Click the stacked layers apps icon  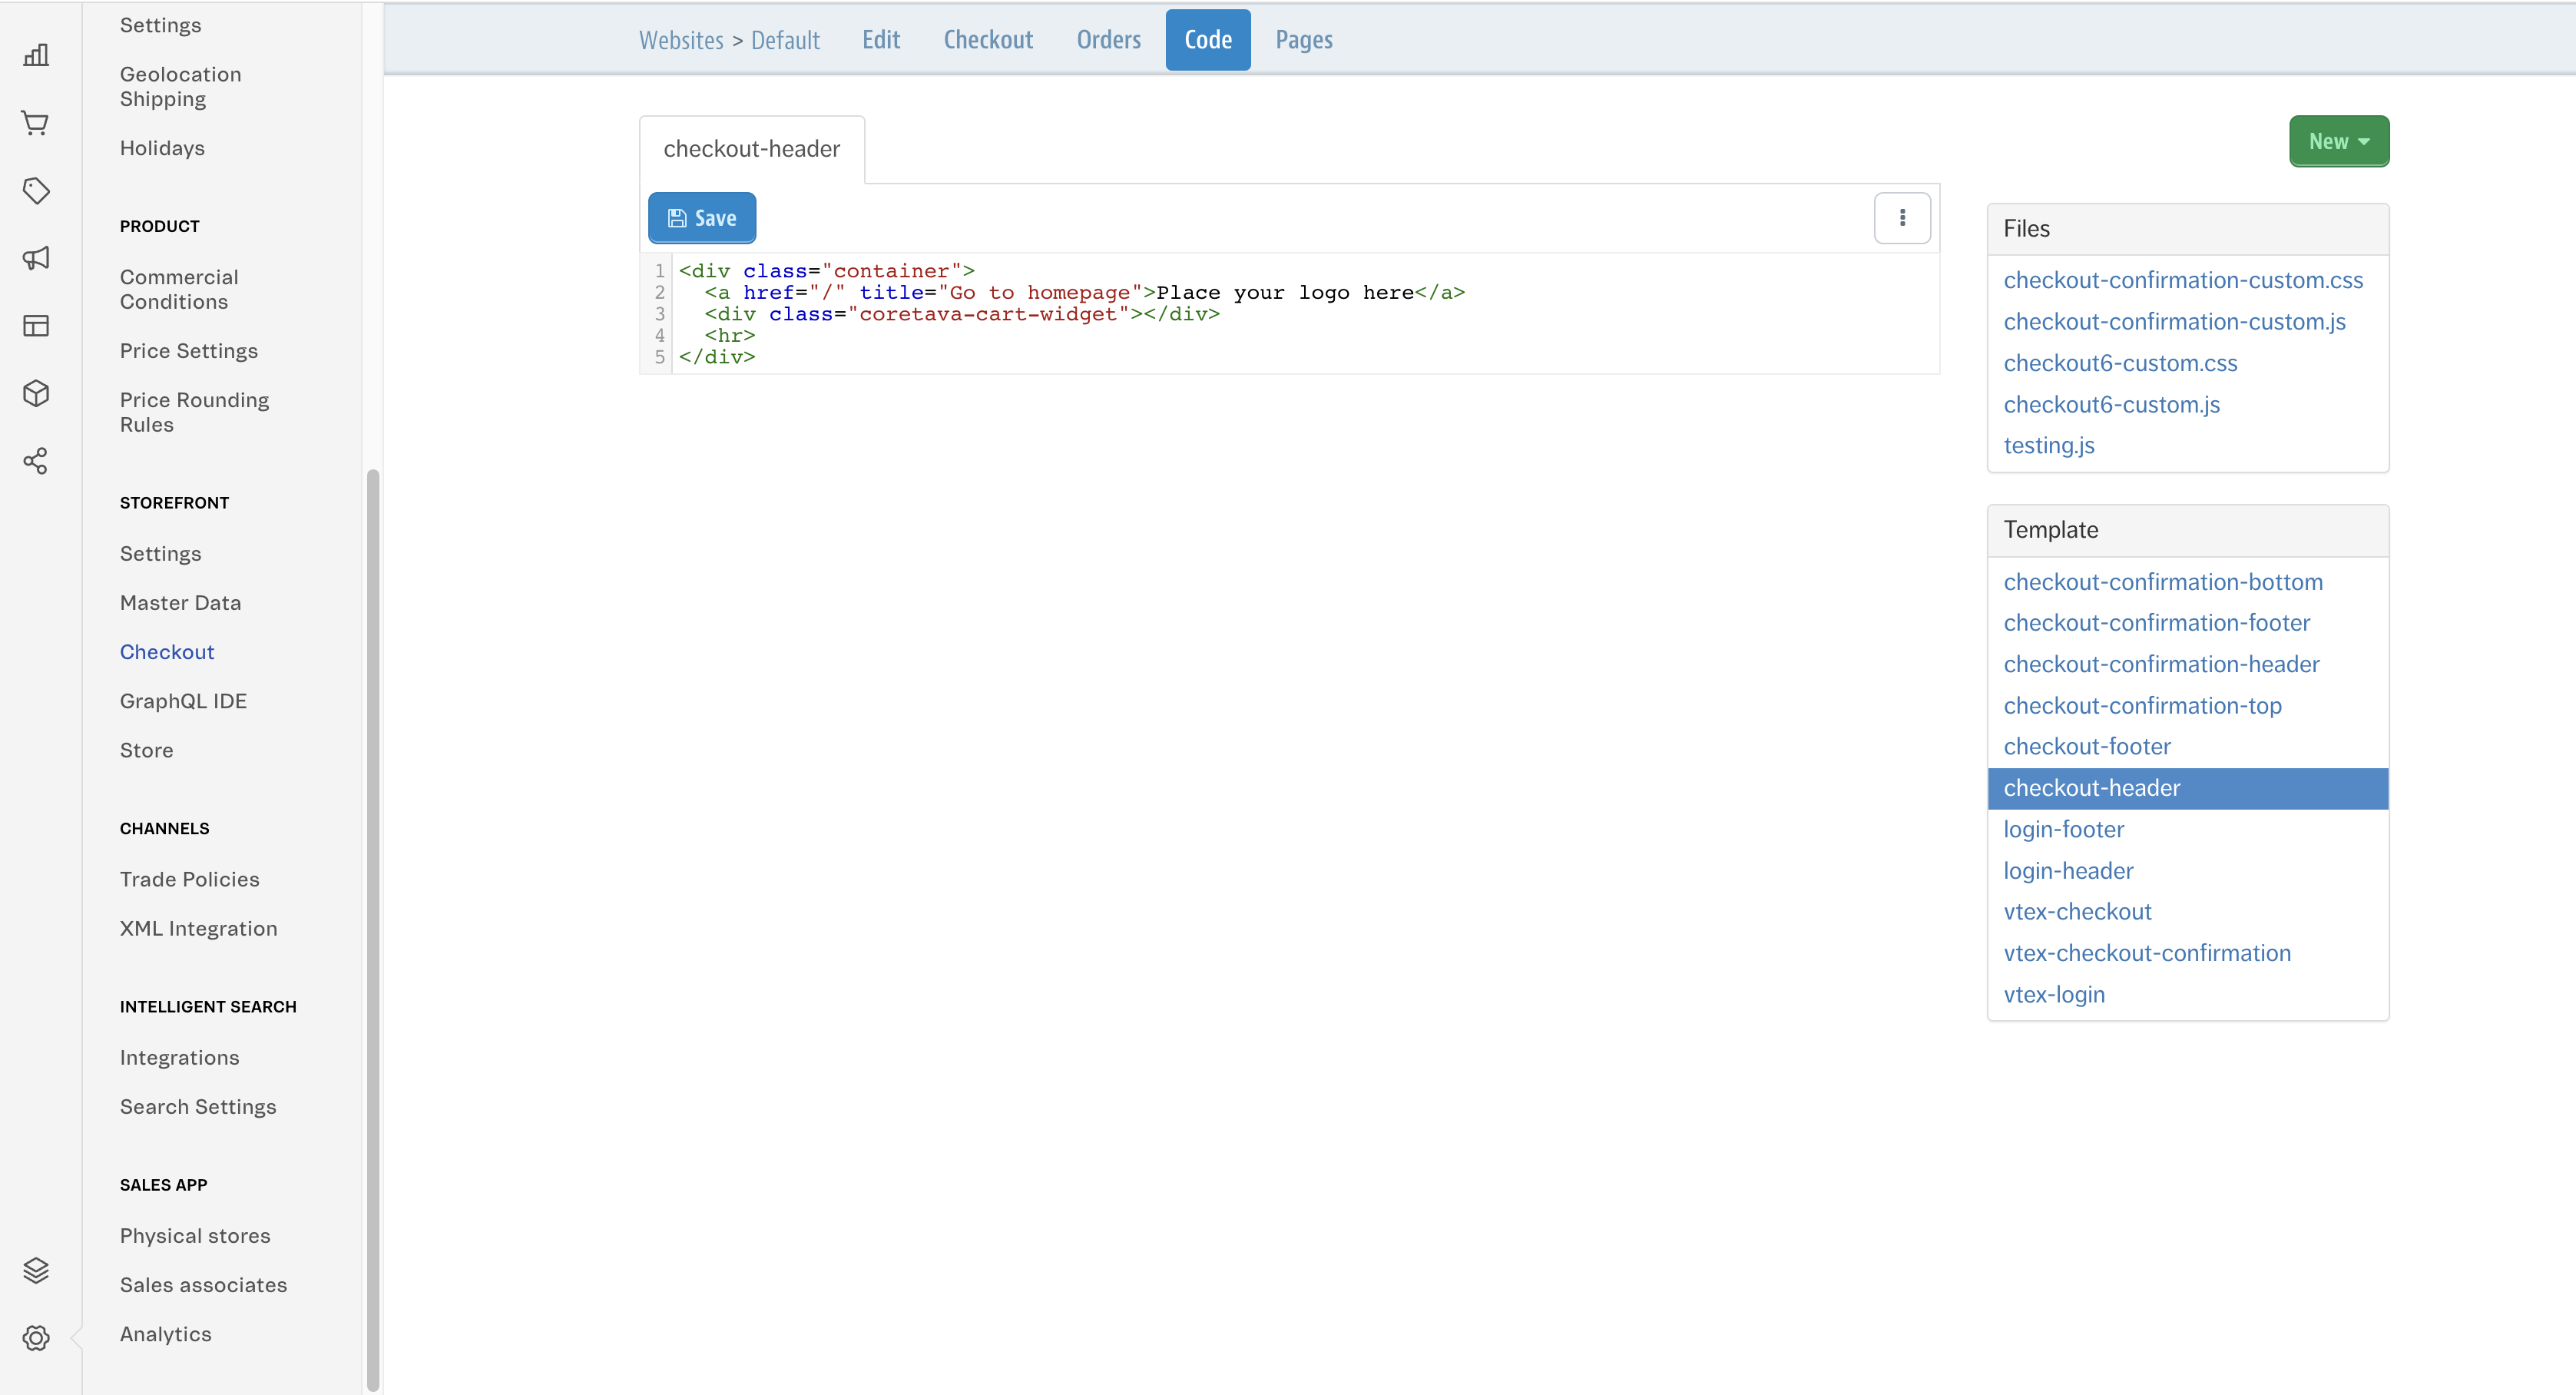36,1270
